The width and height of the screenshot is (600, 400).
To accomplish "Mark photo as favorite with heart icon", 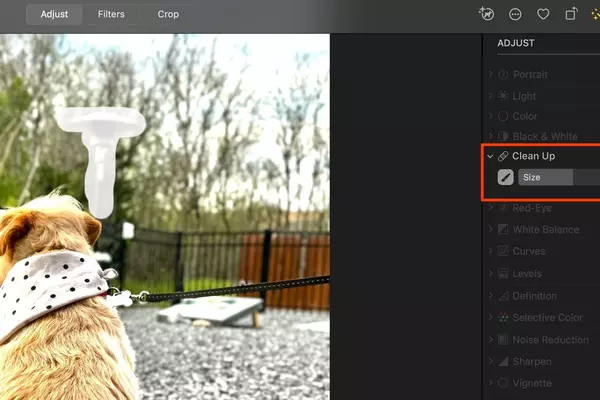I will pos(543,14).
